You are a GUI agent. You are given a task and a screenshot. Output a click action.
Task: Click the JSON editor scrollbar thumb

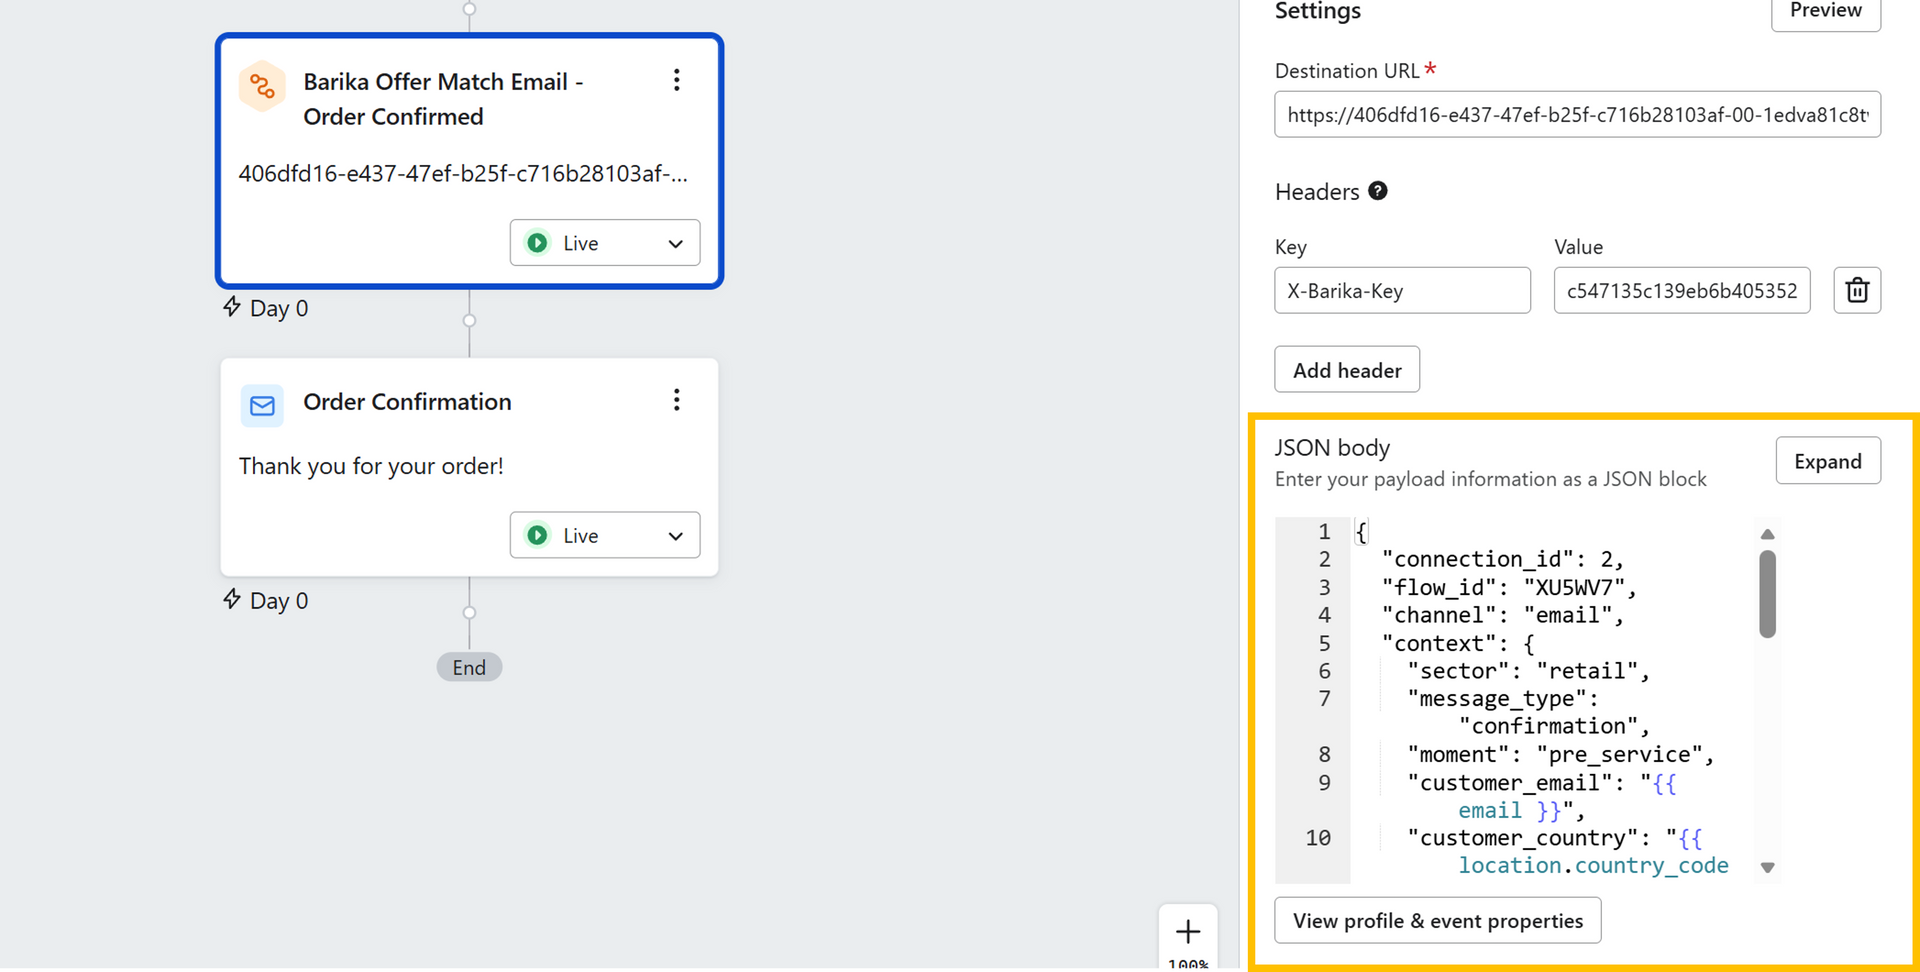pos(1767,593)
